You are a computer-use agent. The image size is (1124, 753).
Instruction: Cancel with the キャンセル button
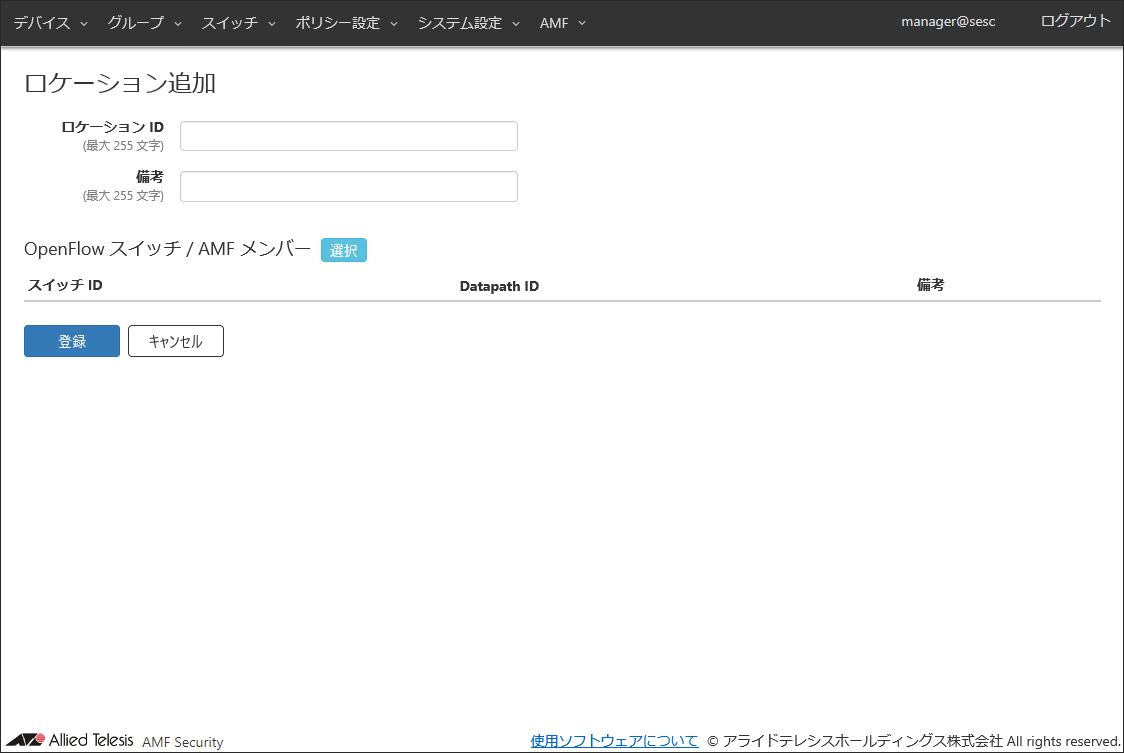[176, 341]
